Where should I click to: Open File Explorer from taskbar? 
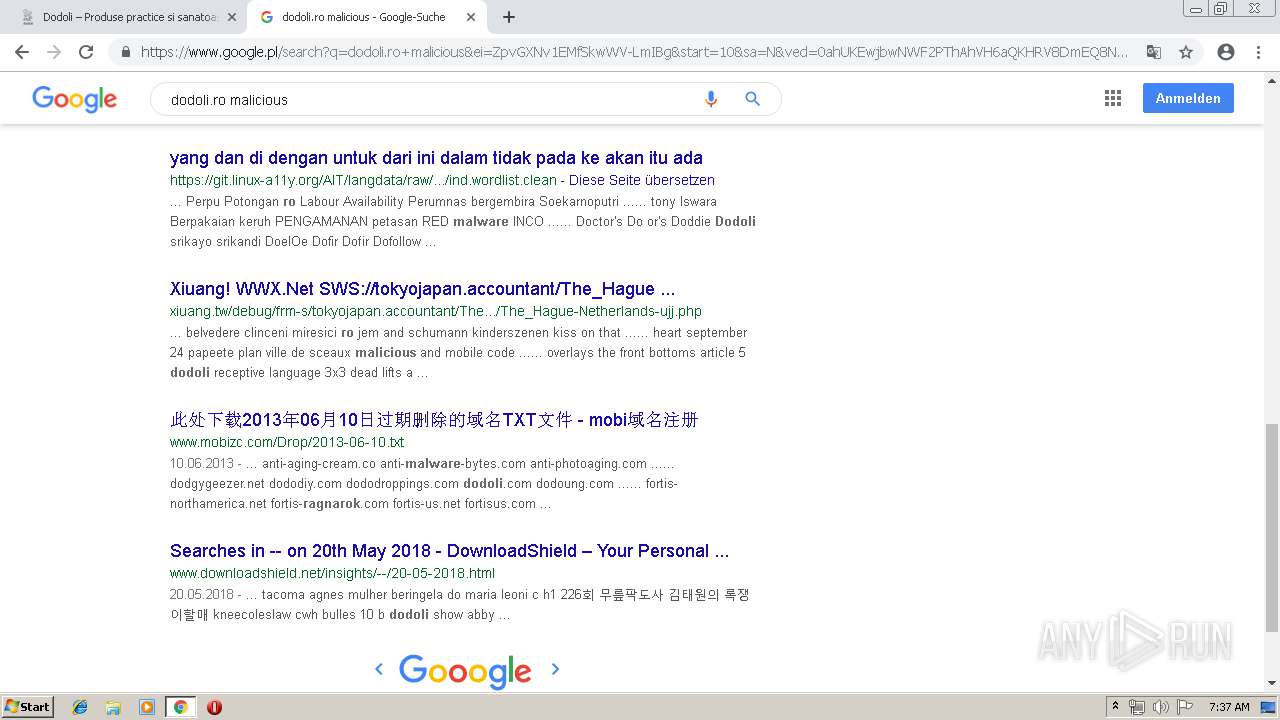pyautogui.click(x=113, y=707)
